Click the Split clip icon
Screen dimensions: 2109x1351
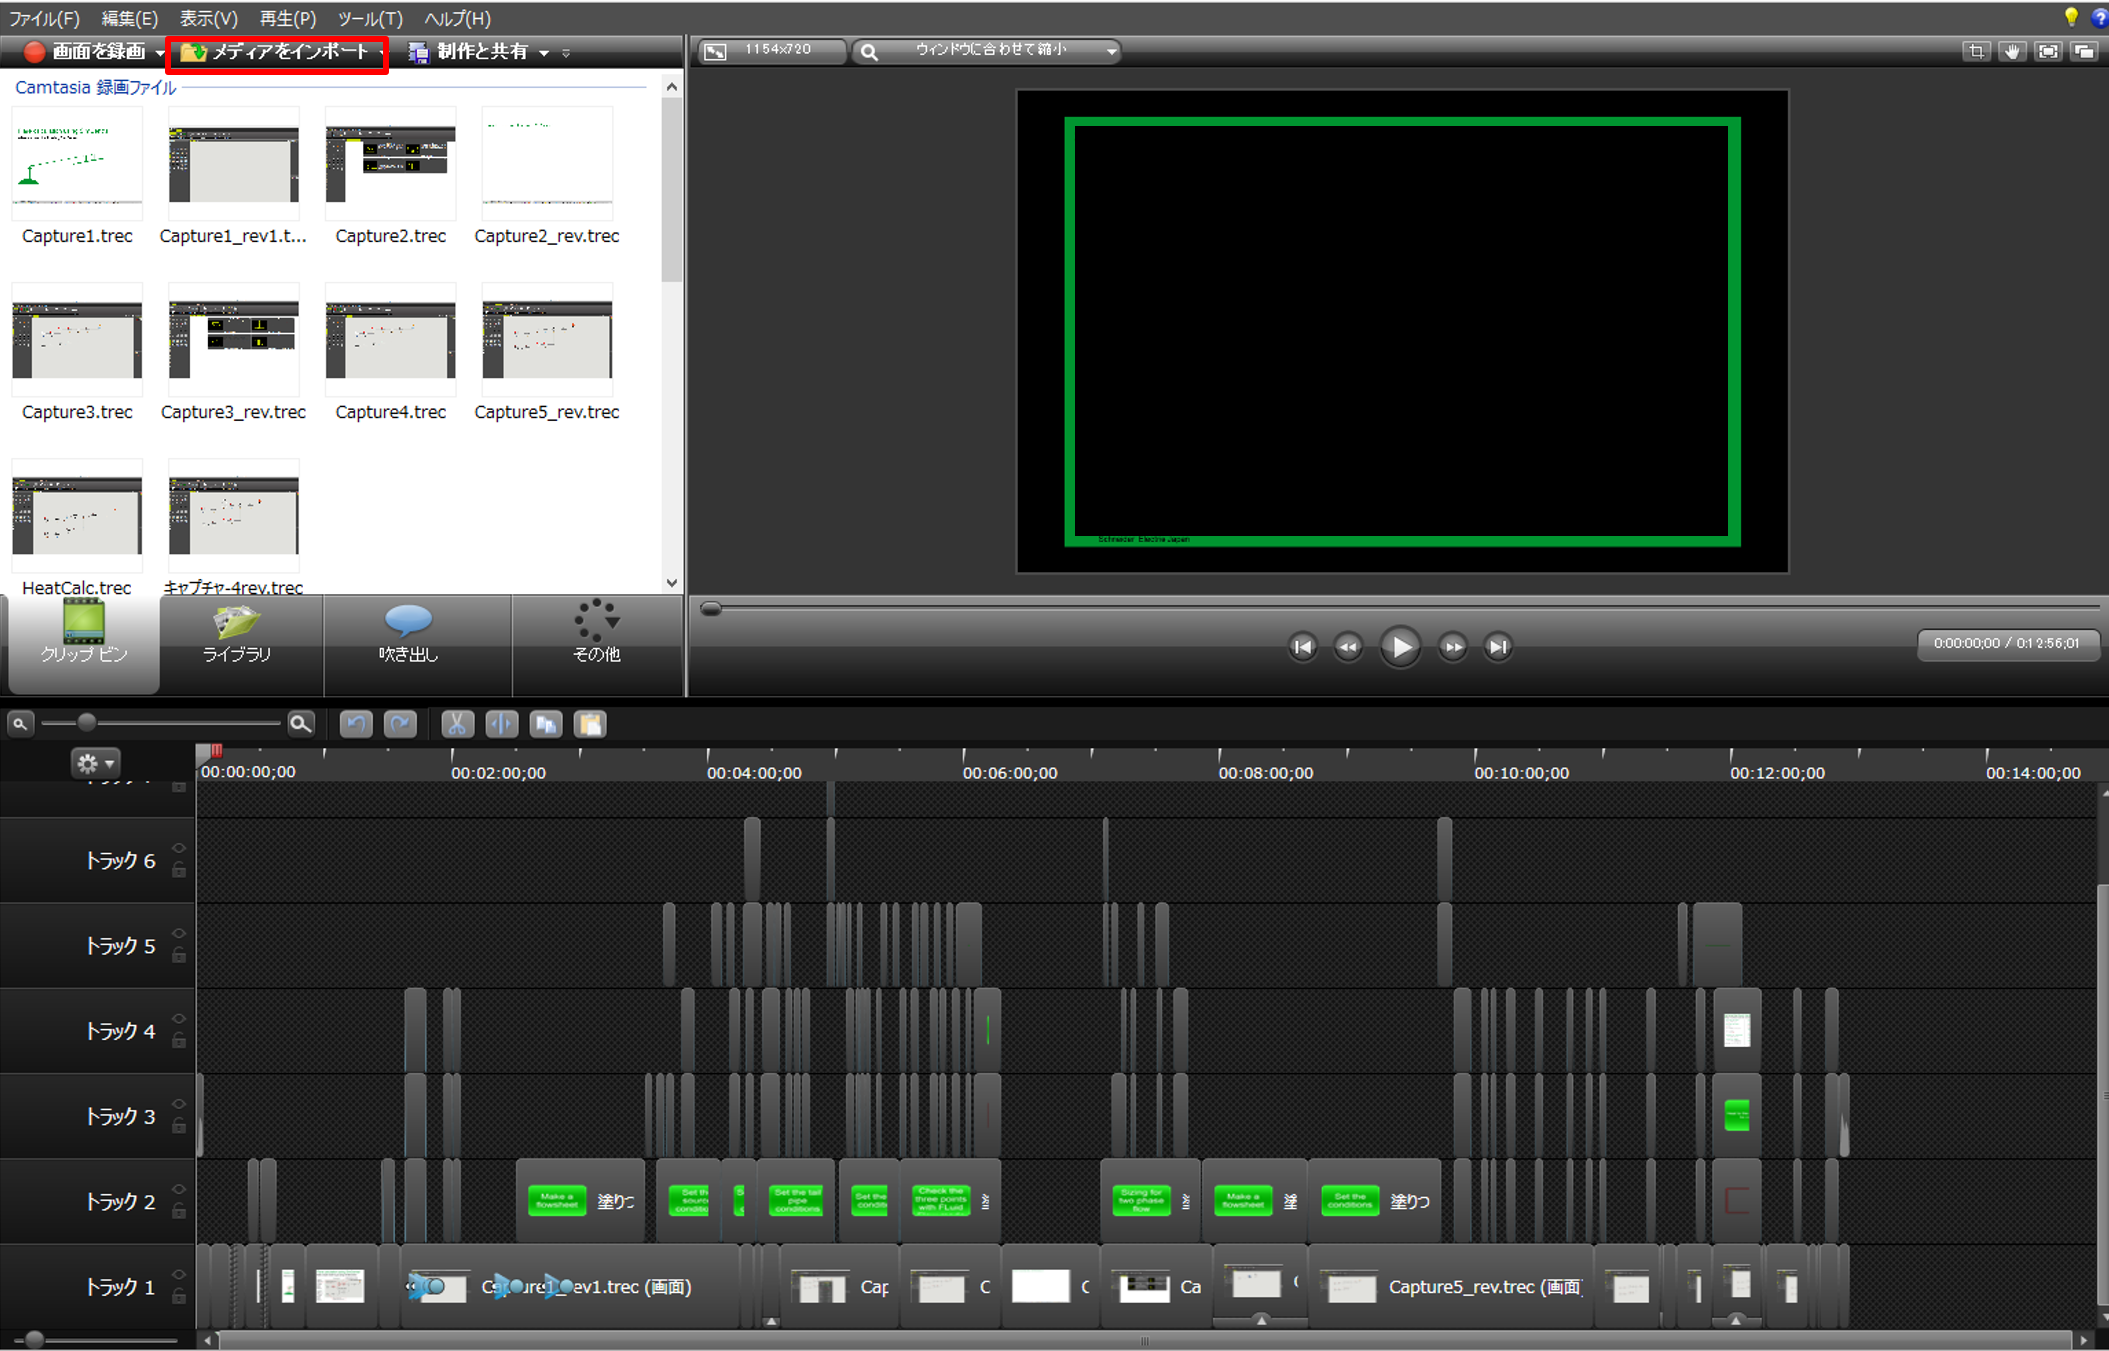point(502,724)
